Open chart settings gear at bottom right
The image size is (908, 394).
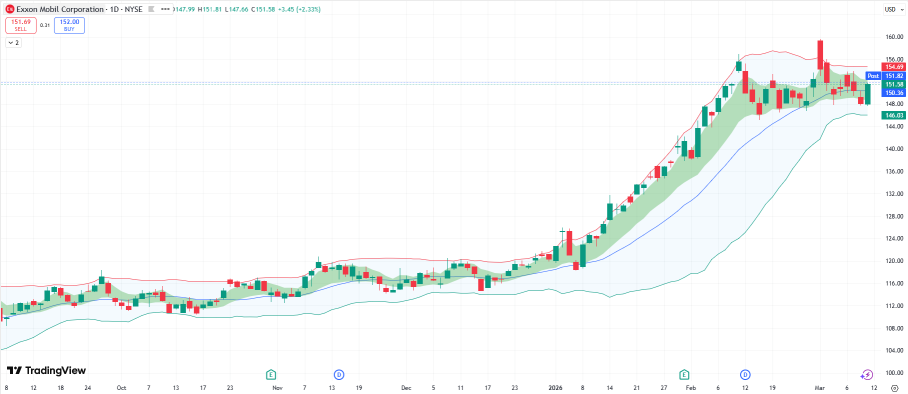pos(894,388)
